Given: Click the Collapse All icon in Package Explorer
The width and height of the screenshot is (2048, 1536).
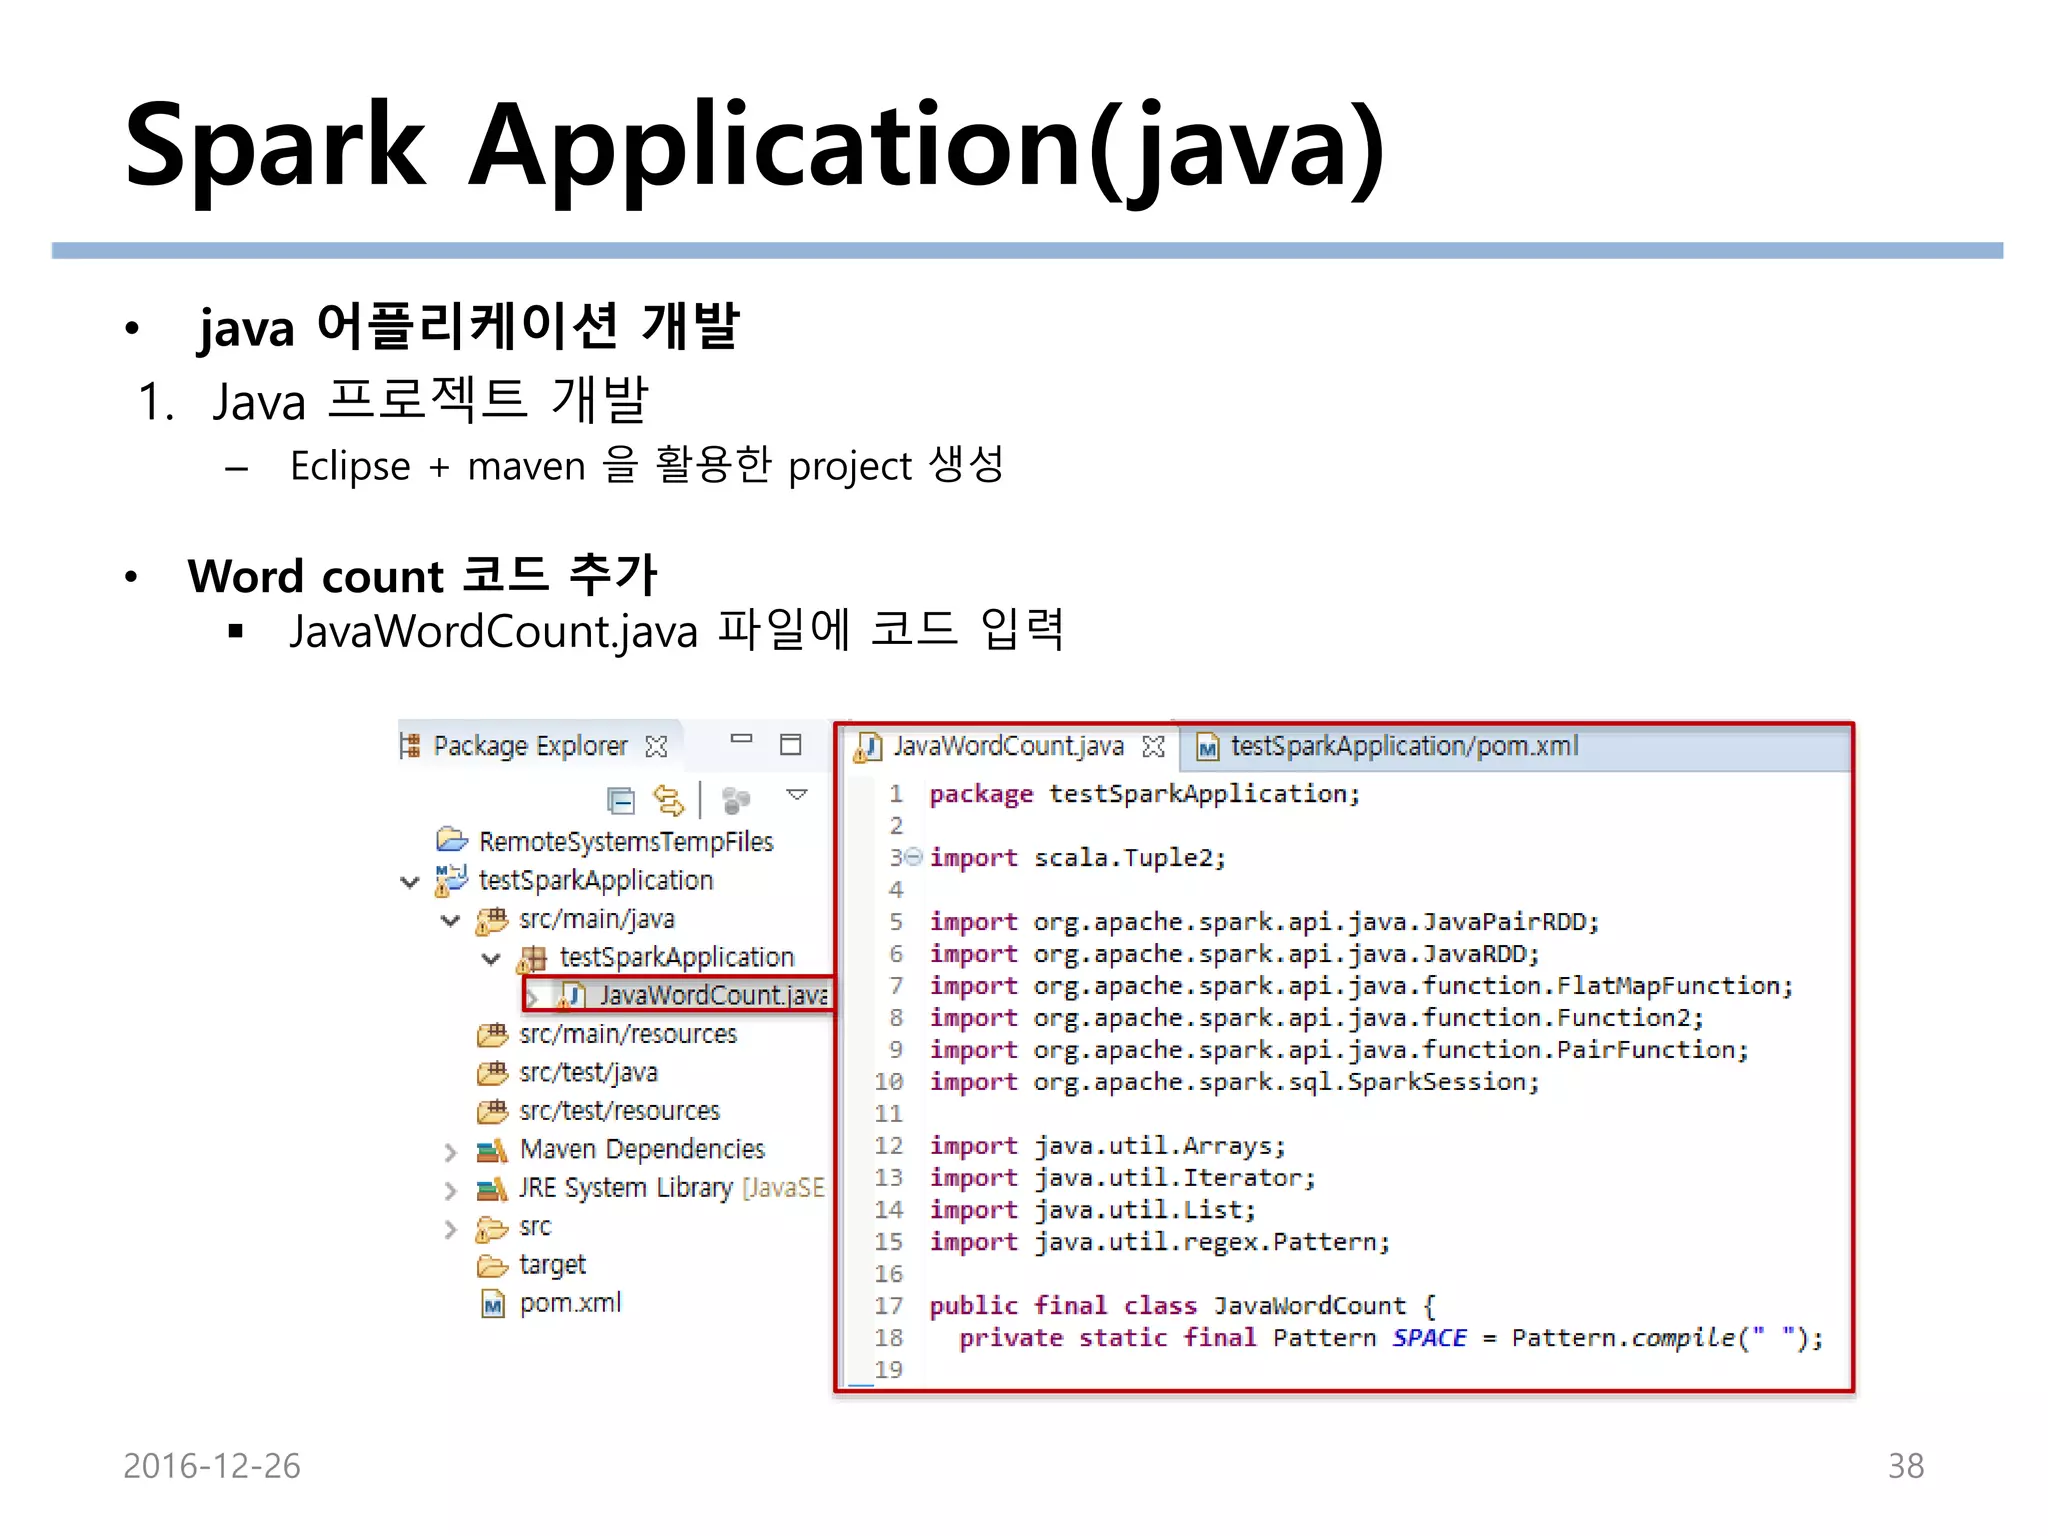Looking at the screenshot, I should click(x=621, y=800).
